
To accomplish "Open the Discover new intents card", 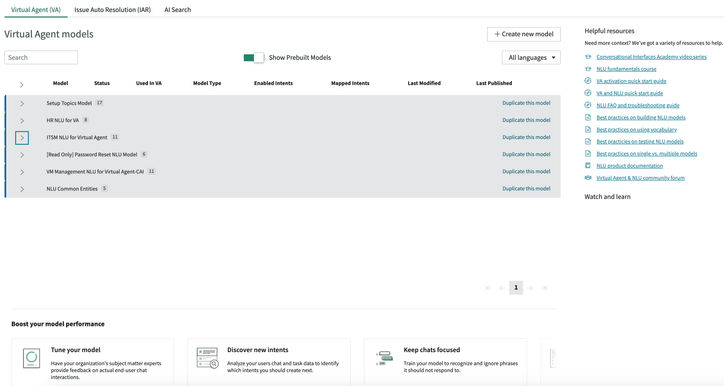I will point(269,362).
